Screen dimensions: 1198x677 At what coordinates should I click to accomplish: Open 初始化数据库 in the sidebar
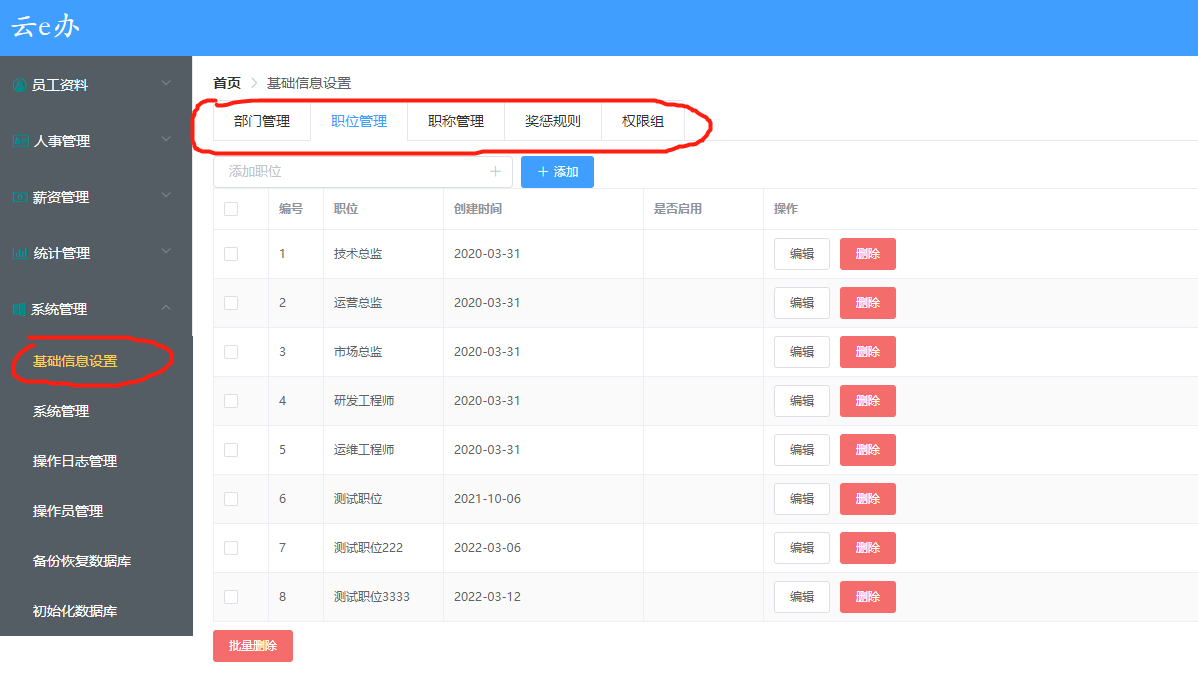(x=75, y=611)
